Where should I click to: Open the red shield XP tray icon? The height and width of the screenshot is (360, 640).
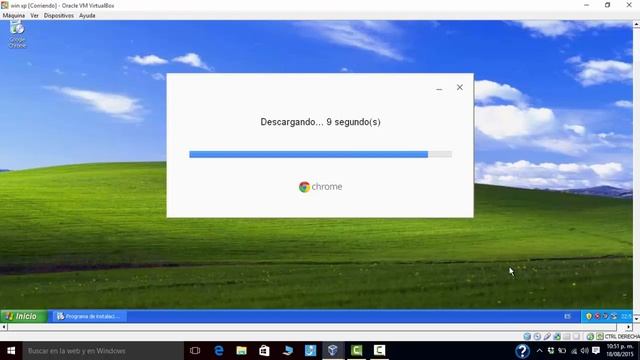point(597,316)
